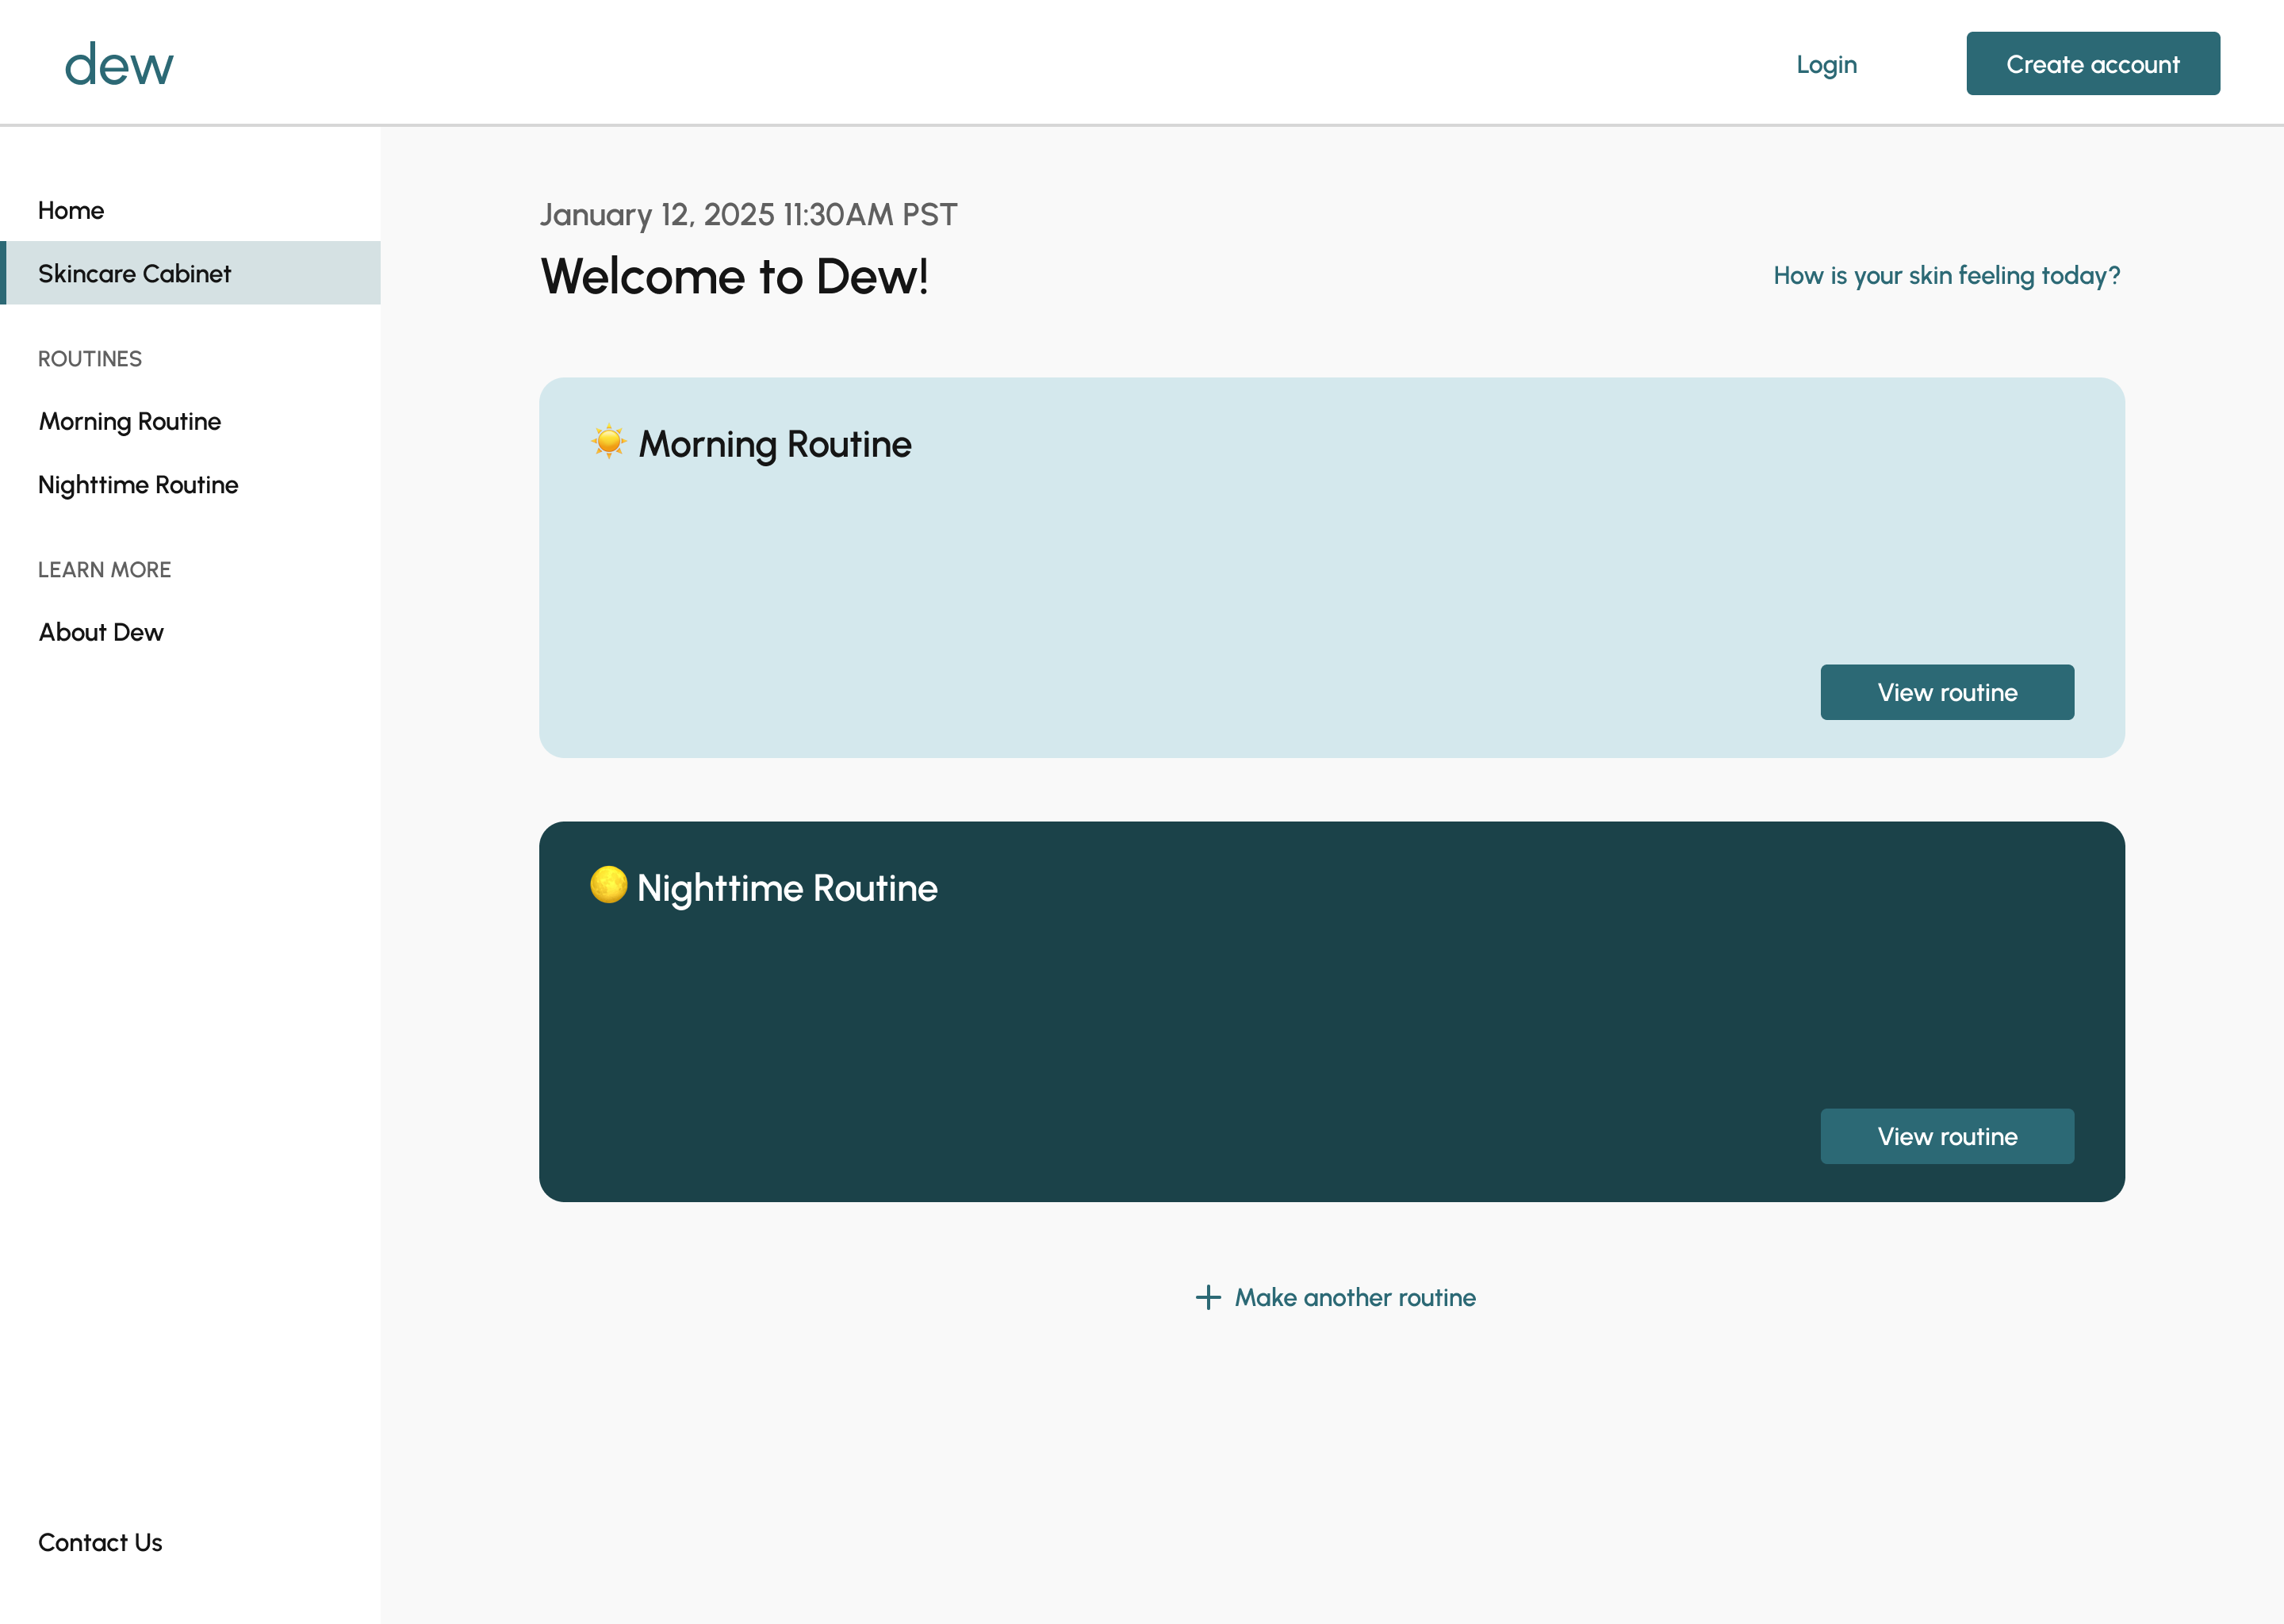Image resolution: width=2284 pixels, height=1624 pixels.
Task: Click the Morning Routine card heading
Action: [x=775, y=444]
